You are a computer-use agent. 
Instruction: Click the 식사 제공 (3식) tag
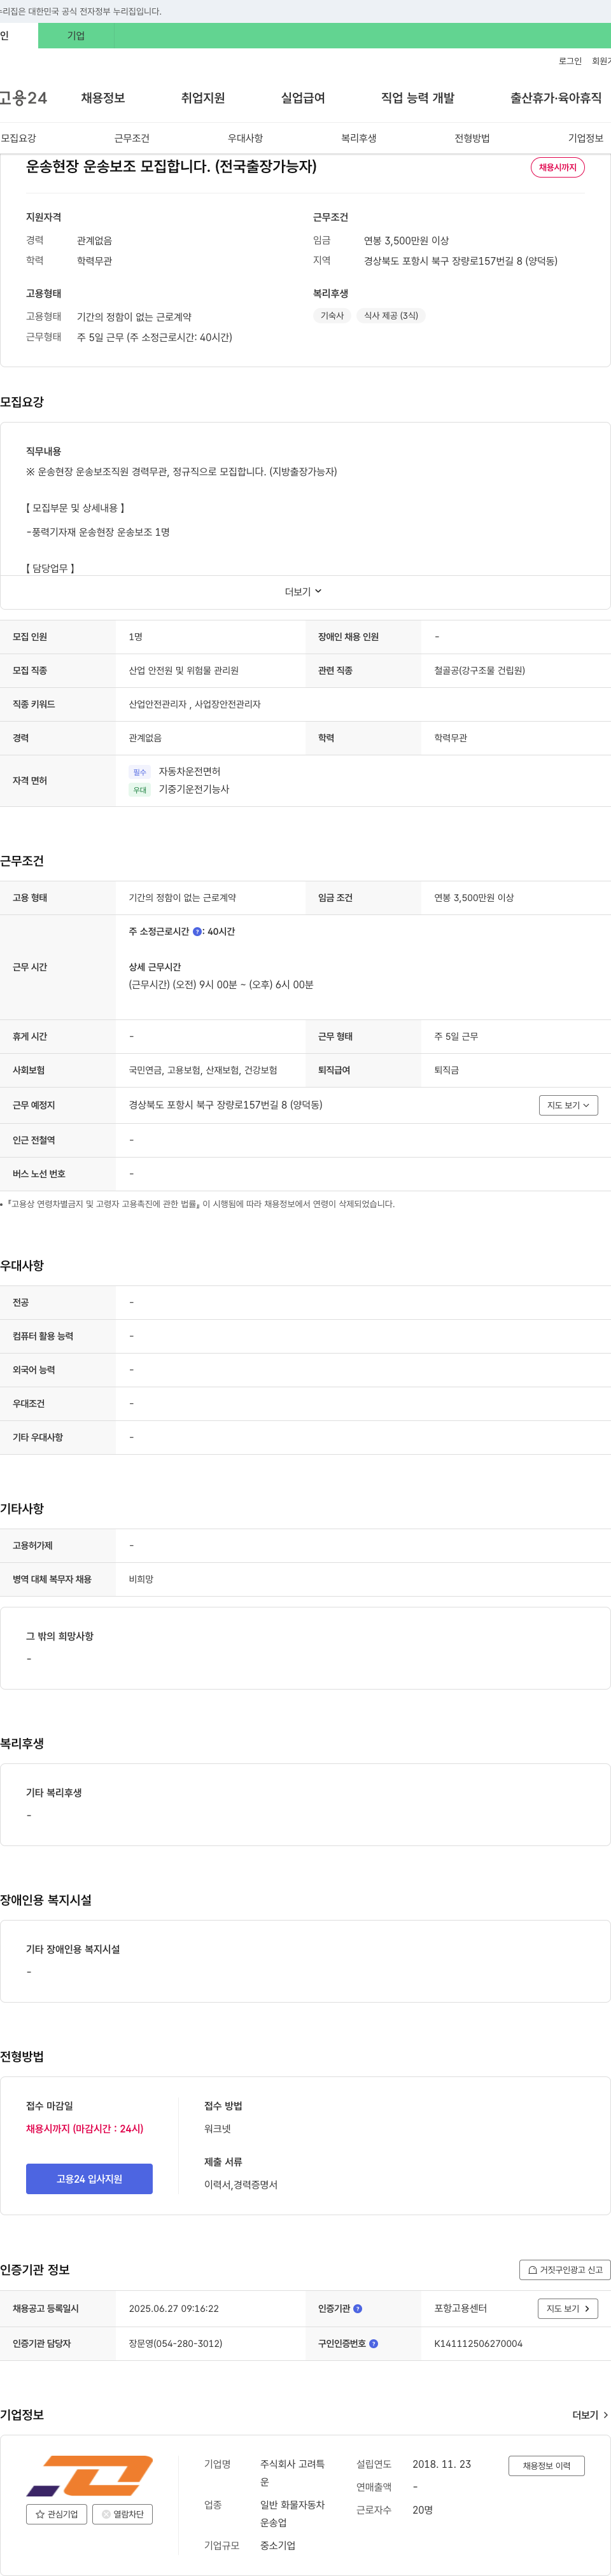tap(391, 316)
